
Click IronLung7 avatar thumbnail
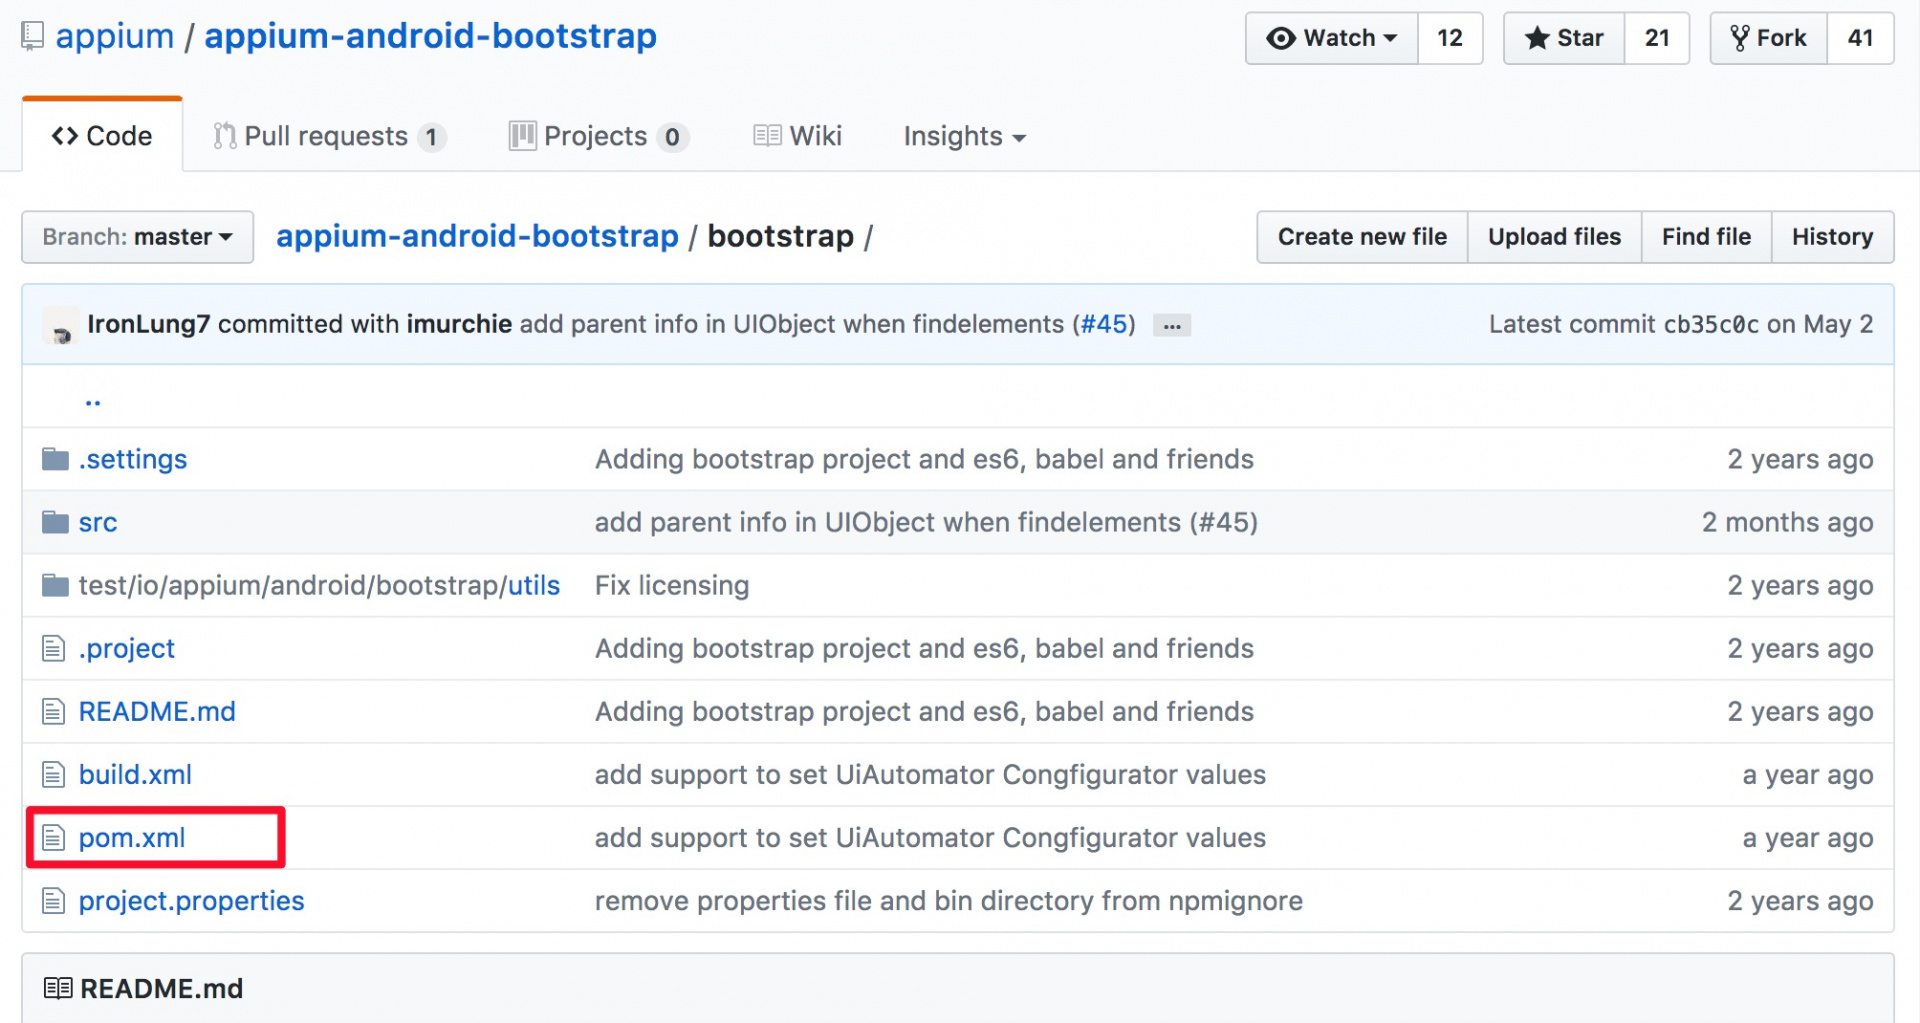[x=61, y=326]
